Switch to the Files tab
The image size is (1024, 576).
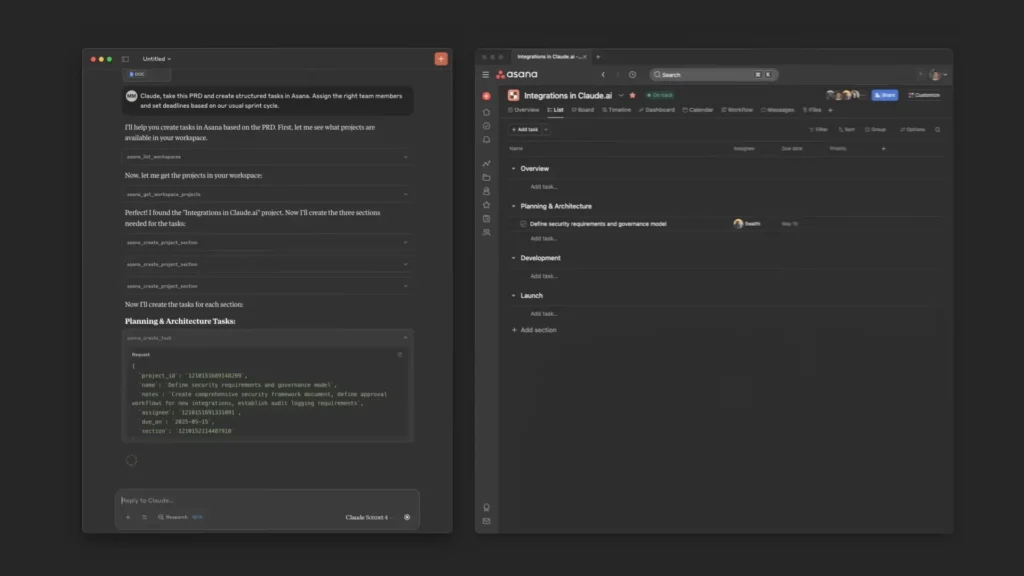coord(812,110)
